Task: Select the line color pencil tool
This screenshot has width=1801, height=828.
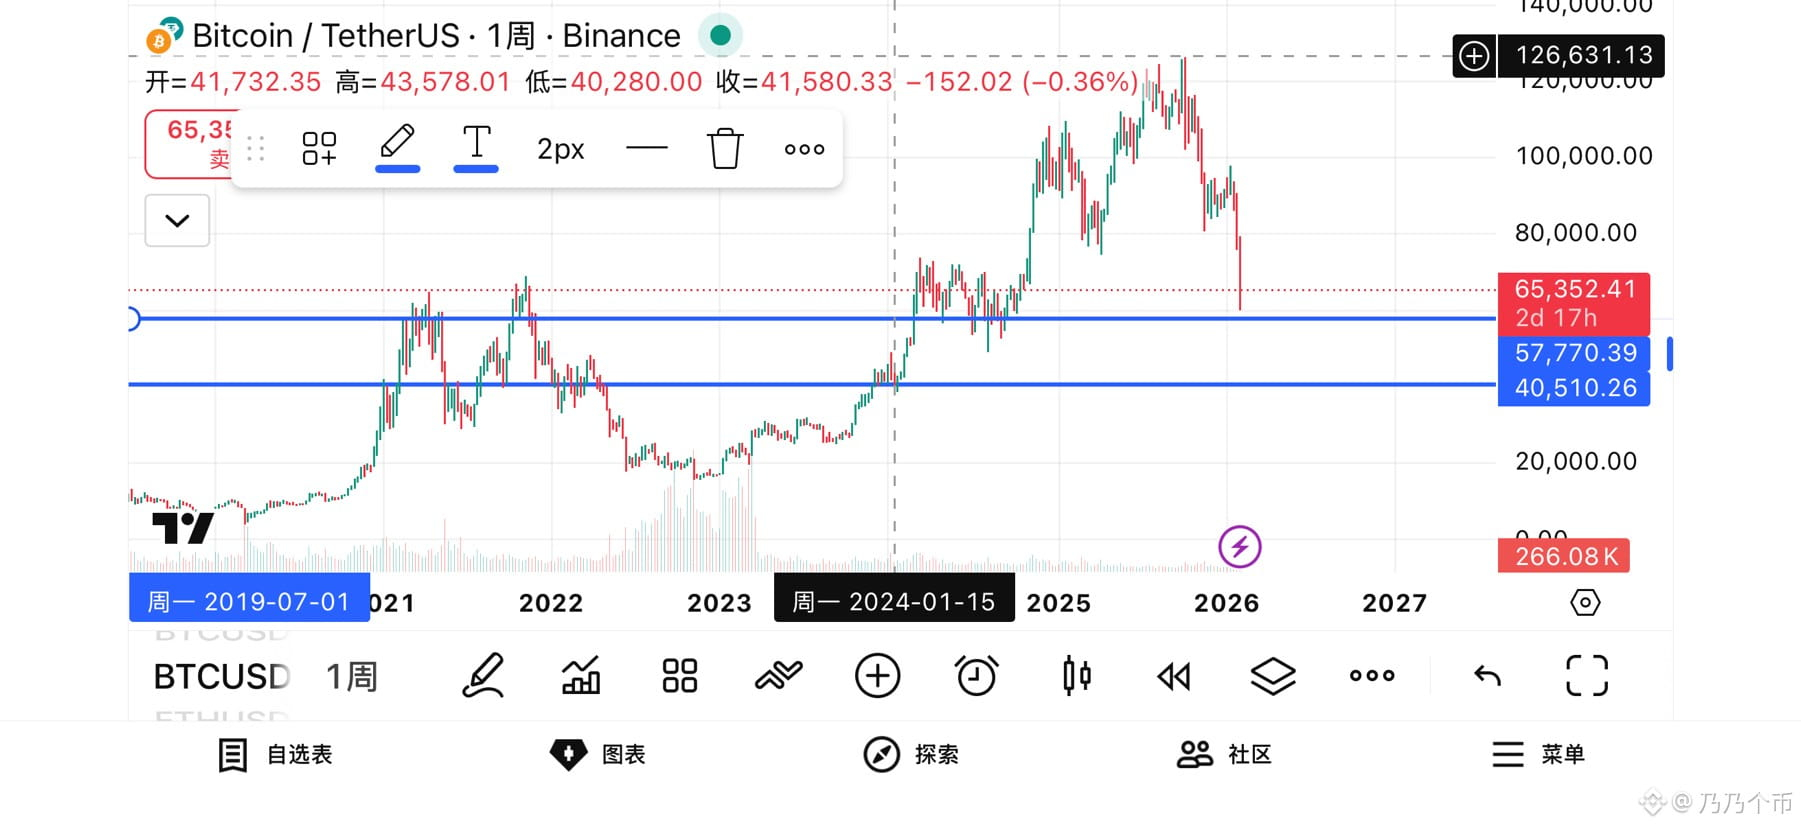Action: [397, 146]
